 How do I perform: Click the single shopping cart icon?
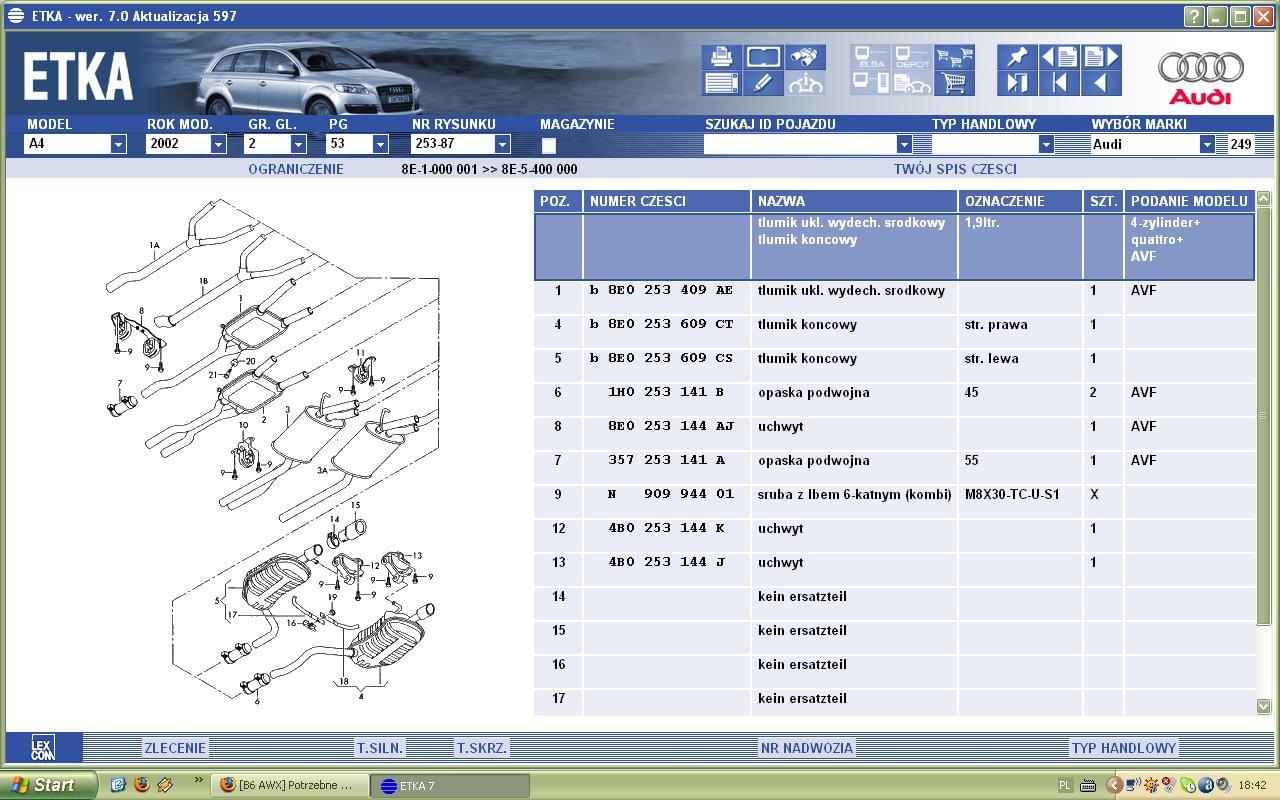pyautogui.click(x=954, y=83)
